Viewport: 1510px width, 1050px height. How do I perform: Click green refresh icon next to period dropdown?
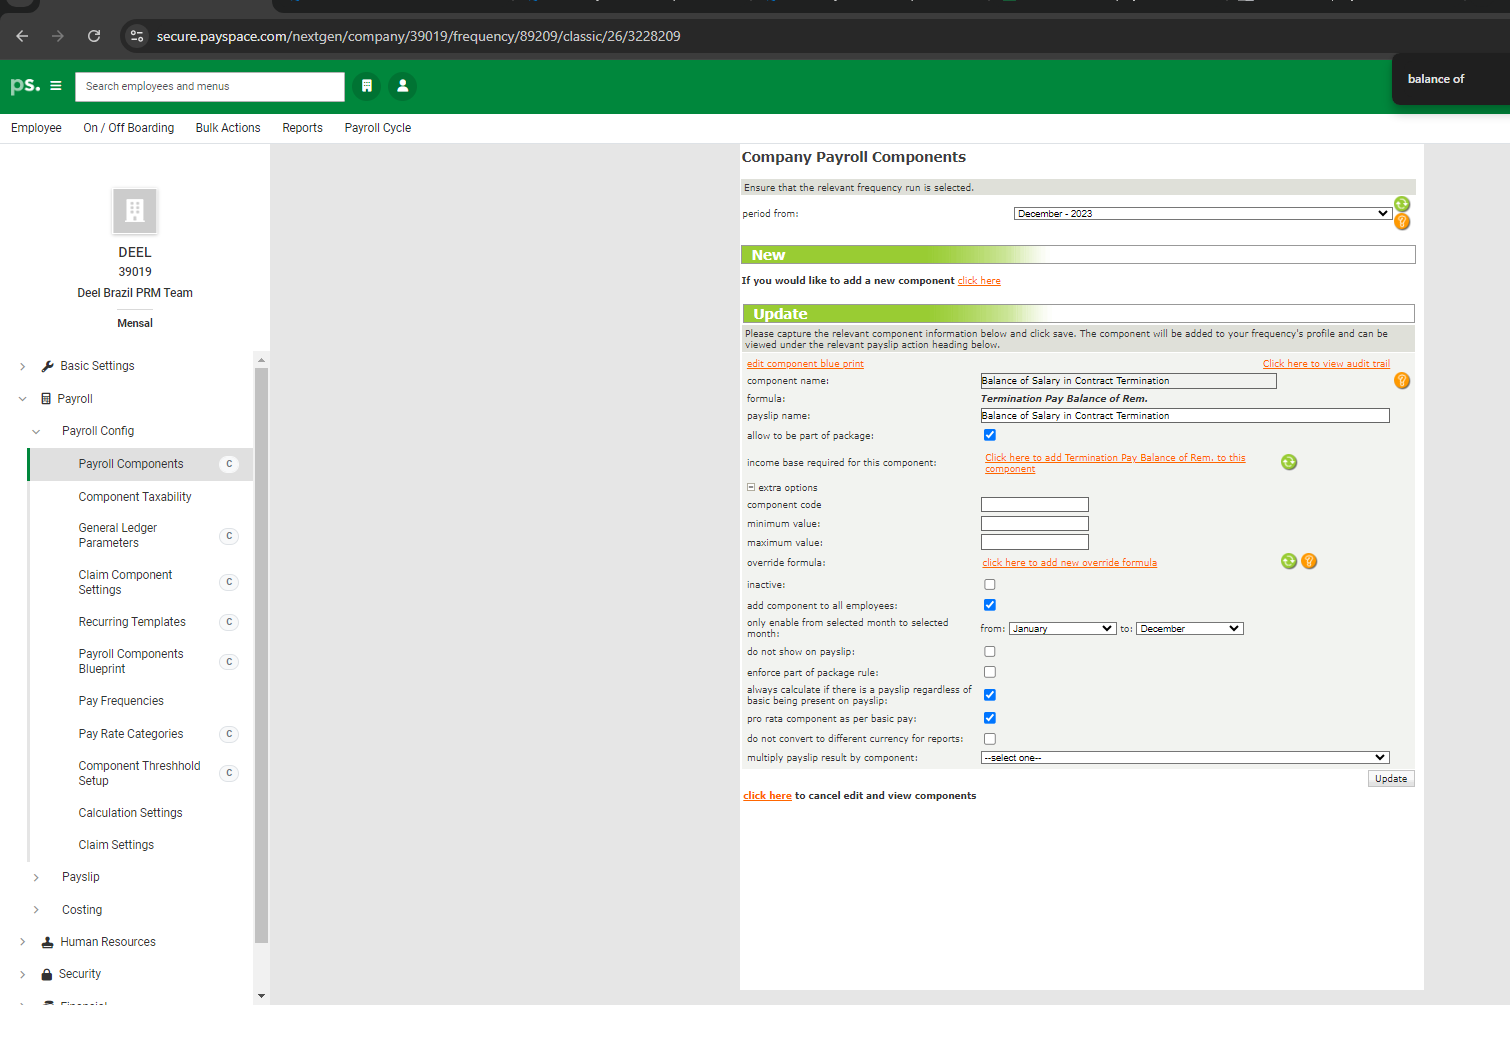pyautogui.click(x=1402, y=204)
